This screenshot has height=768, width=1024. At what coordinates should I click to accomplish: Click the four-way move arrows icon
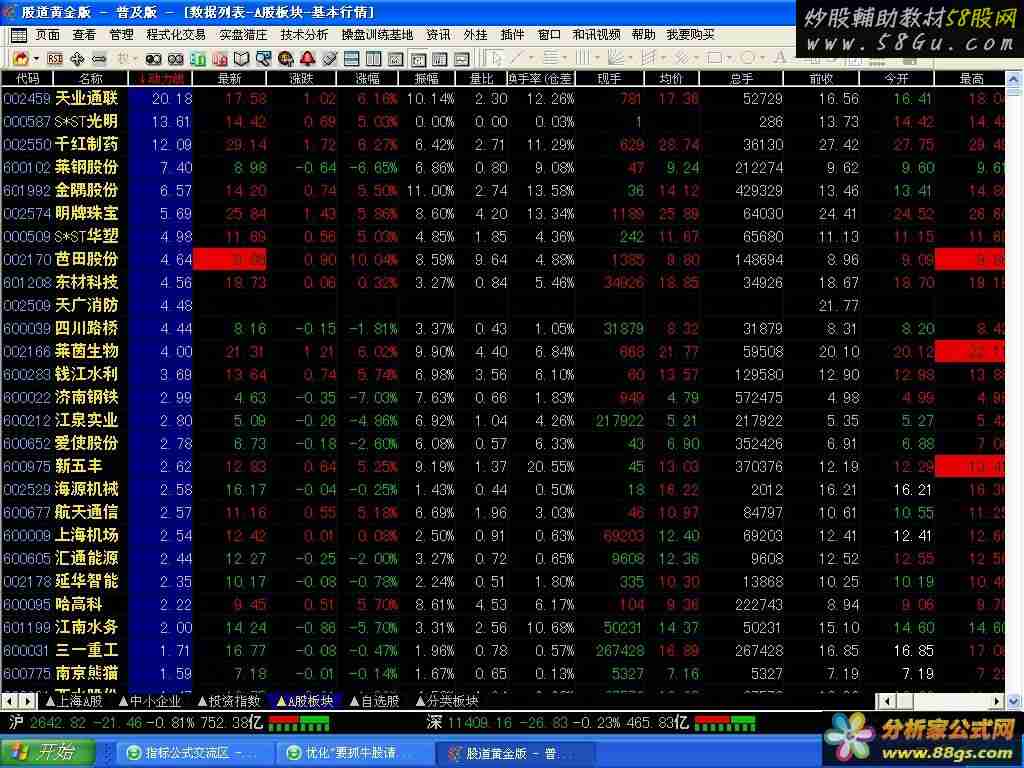pyautogui.click(x=77, y=59)
